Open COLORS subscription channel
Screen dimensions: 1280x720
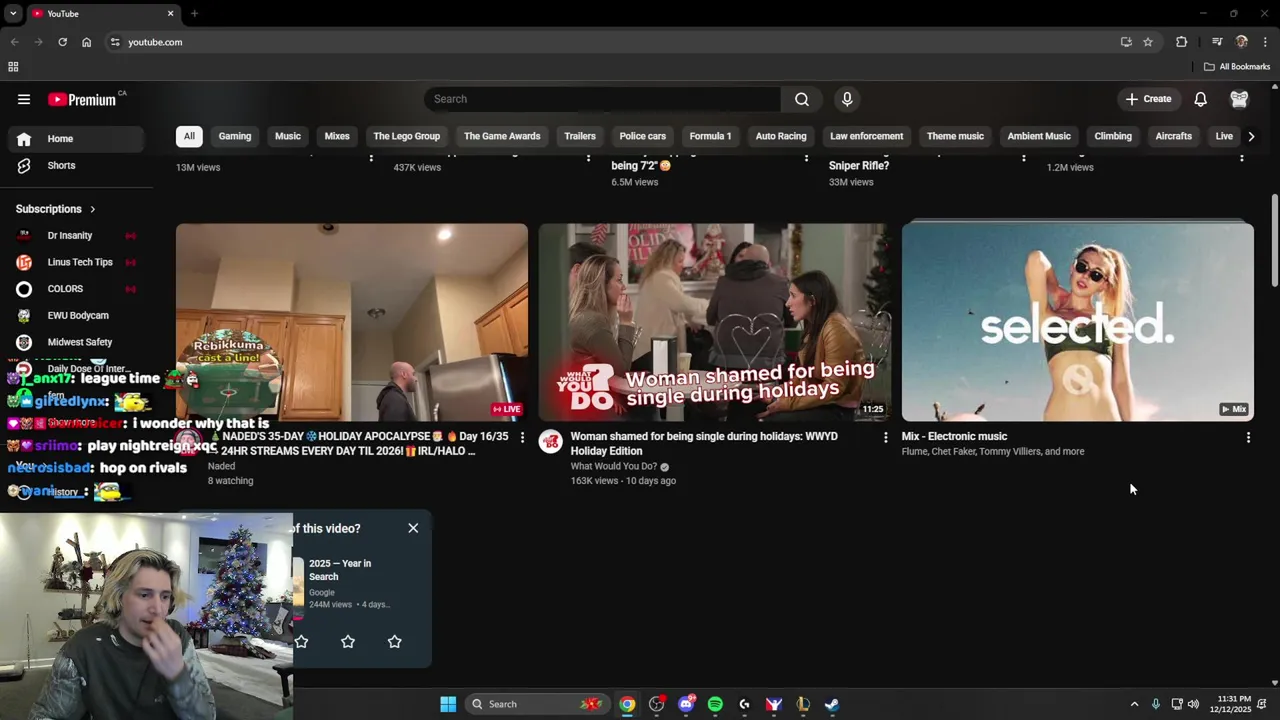click(x=77, y=289)
